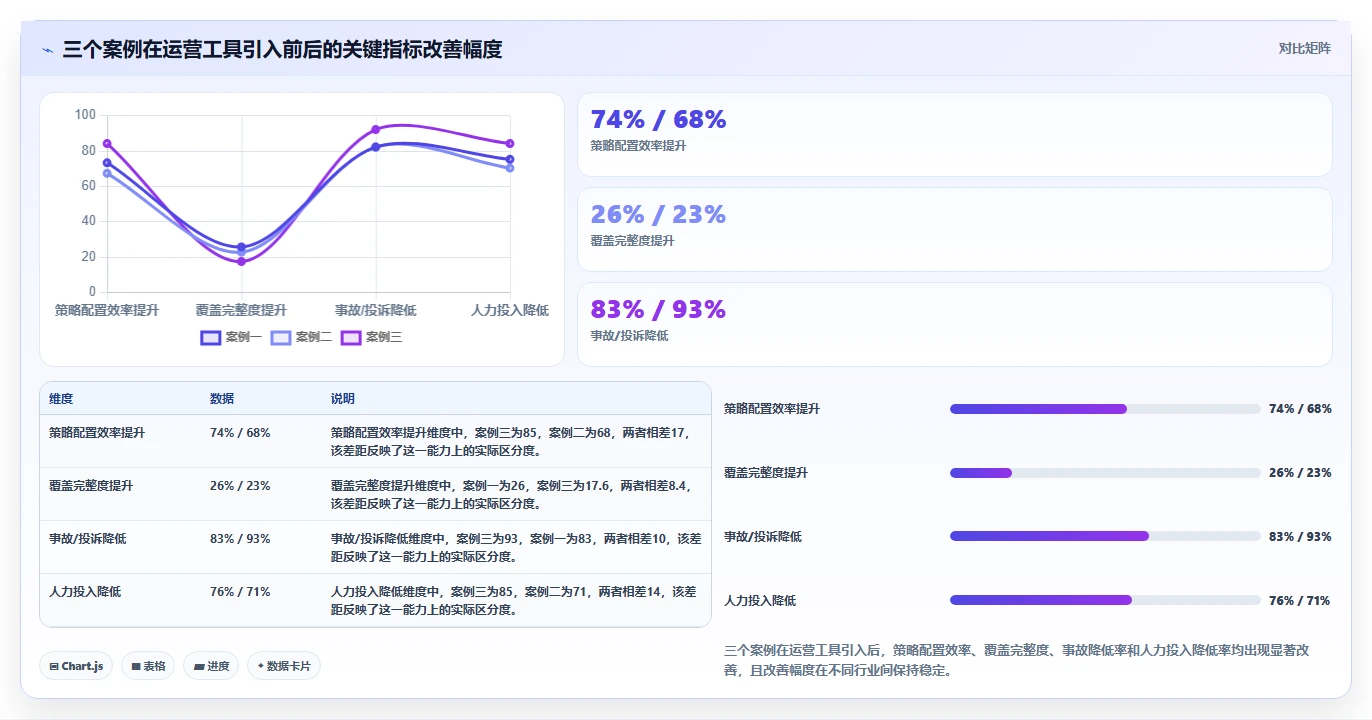
Task: Click the summary paragraph starting 三个案例在运营工具引入后
Action: pos(1016,660)
